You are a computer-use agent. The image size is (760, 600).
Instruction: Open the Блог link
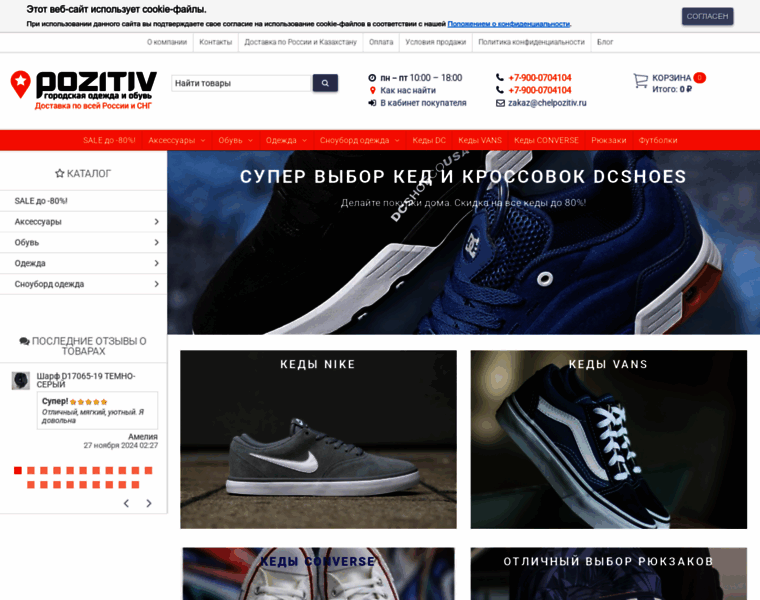(x=605, y=42)
